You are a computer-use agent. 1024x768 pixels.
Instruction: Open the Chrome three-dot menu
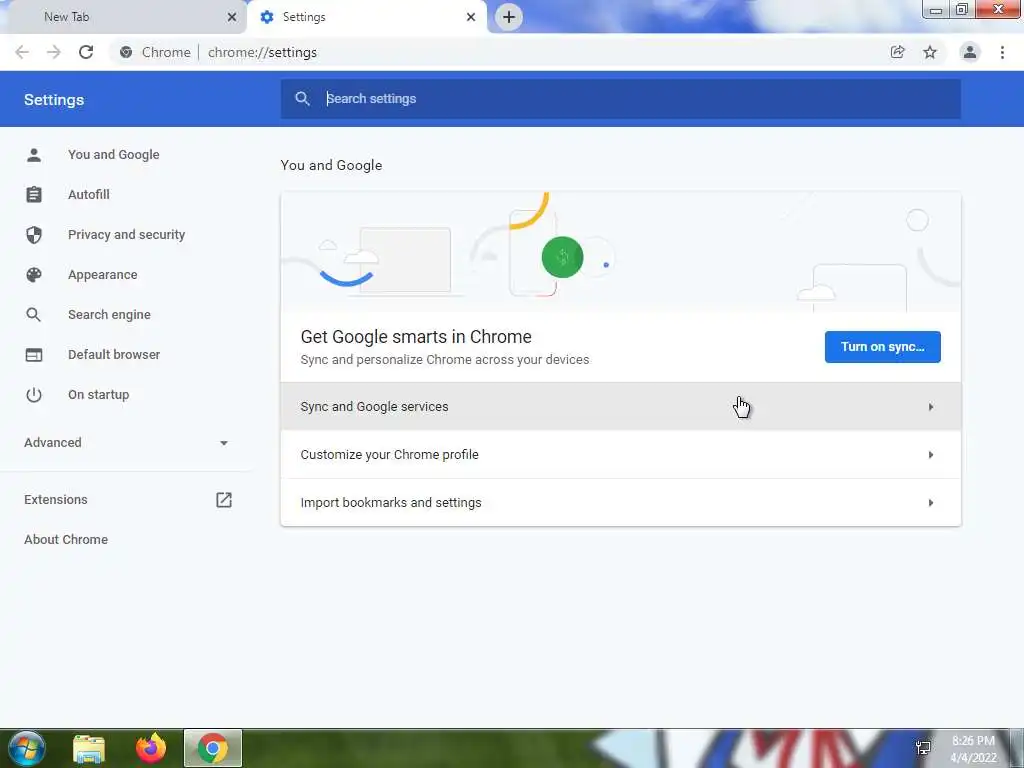(x=1002, y=52)
